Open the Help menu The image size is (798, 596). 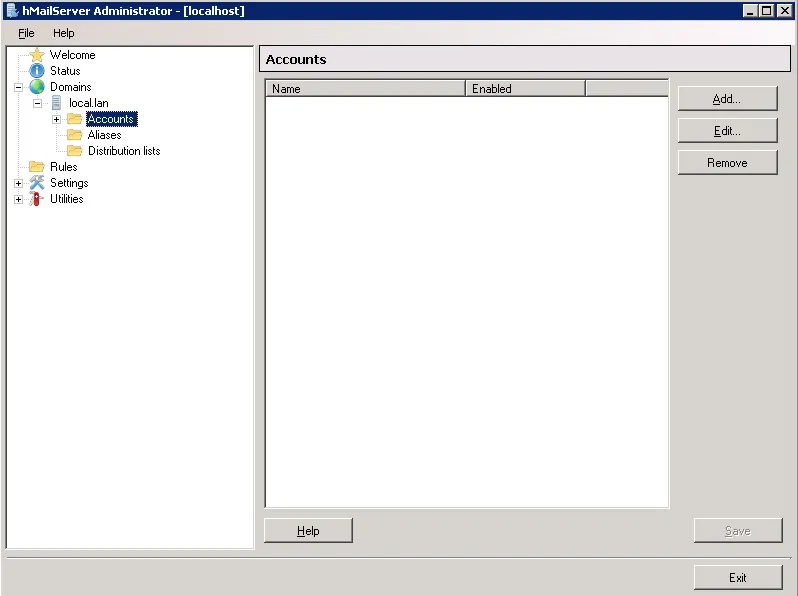[63, 33]
